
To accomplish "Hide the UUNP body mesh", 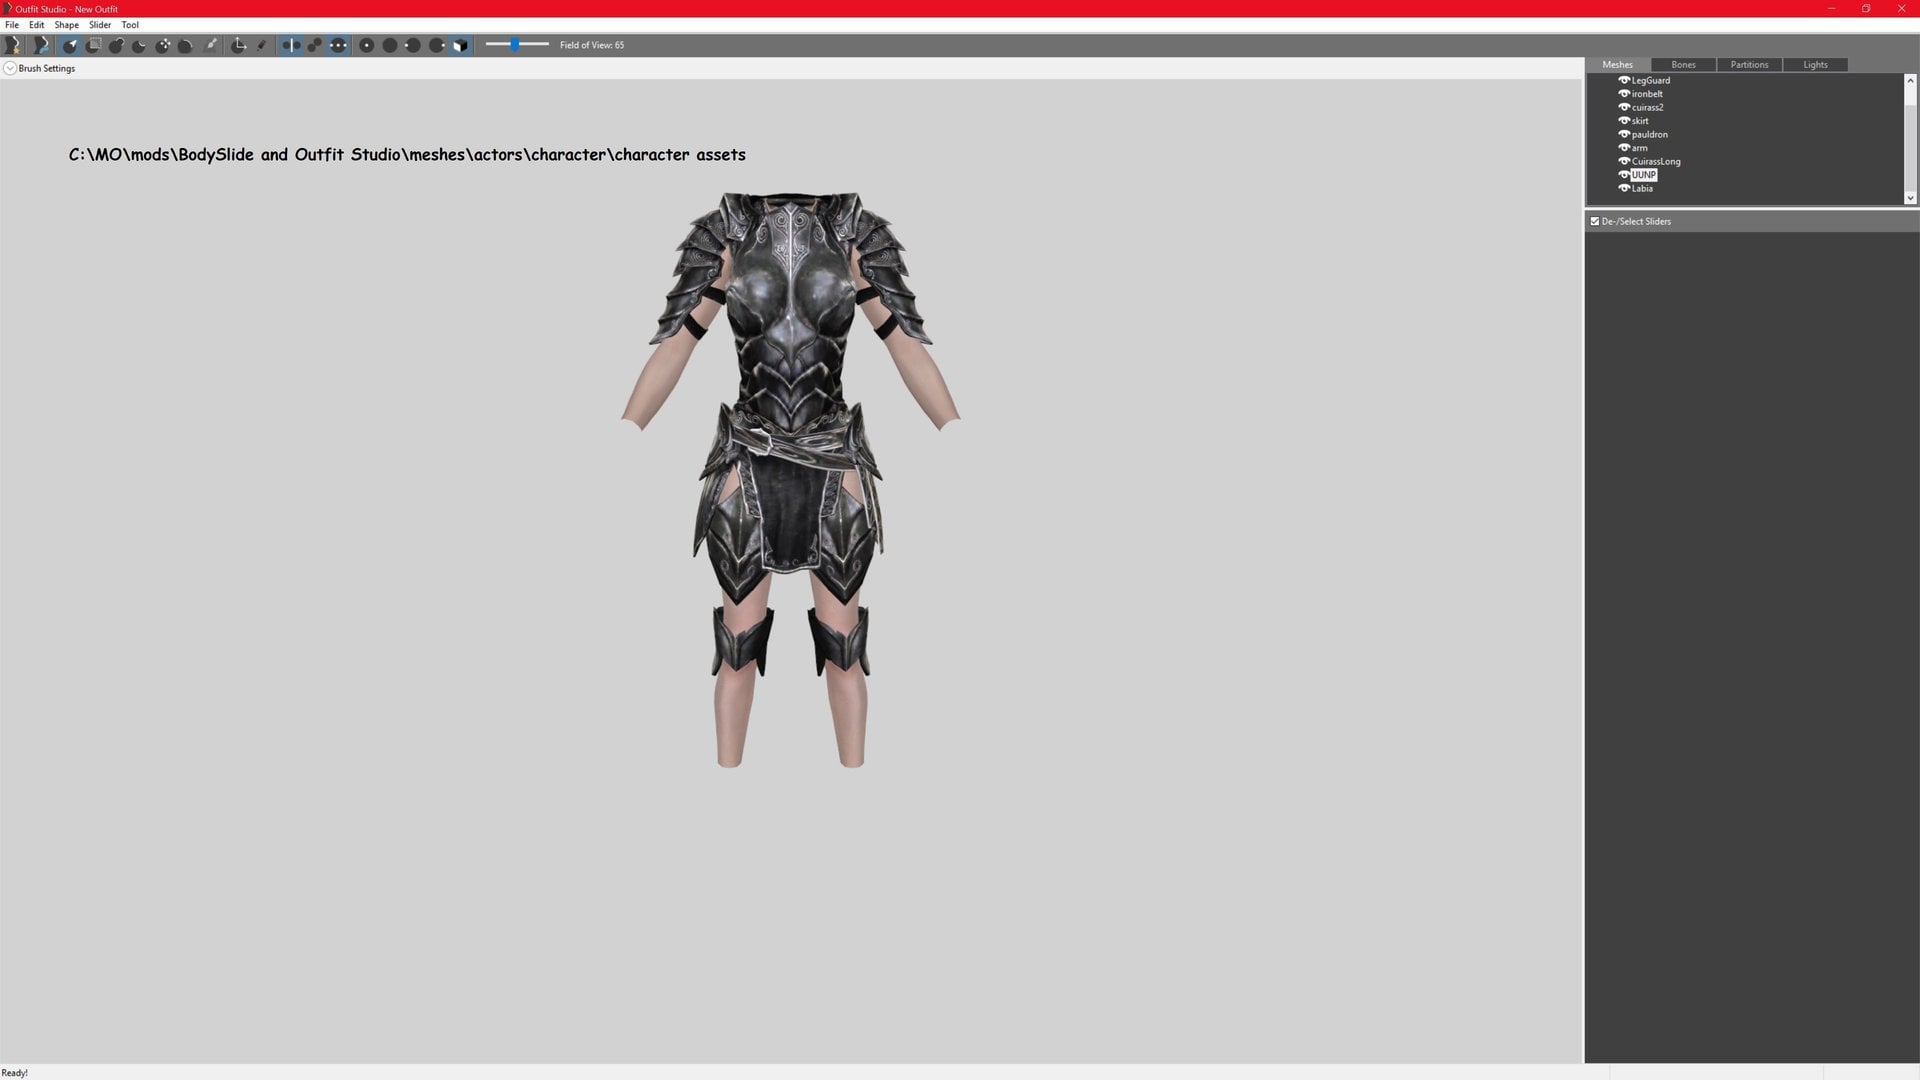I will (x=1624, y=175).
